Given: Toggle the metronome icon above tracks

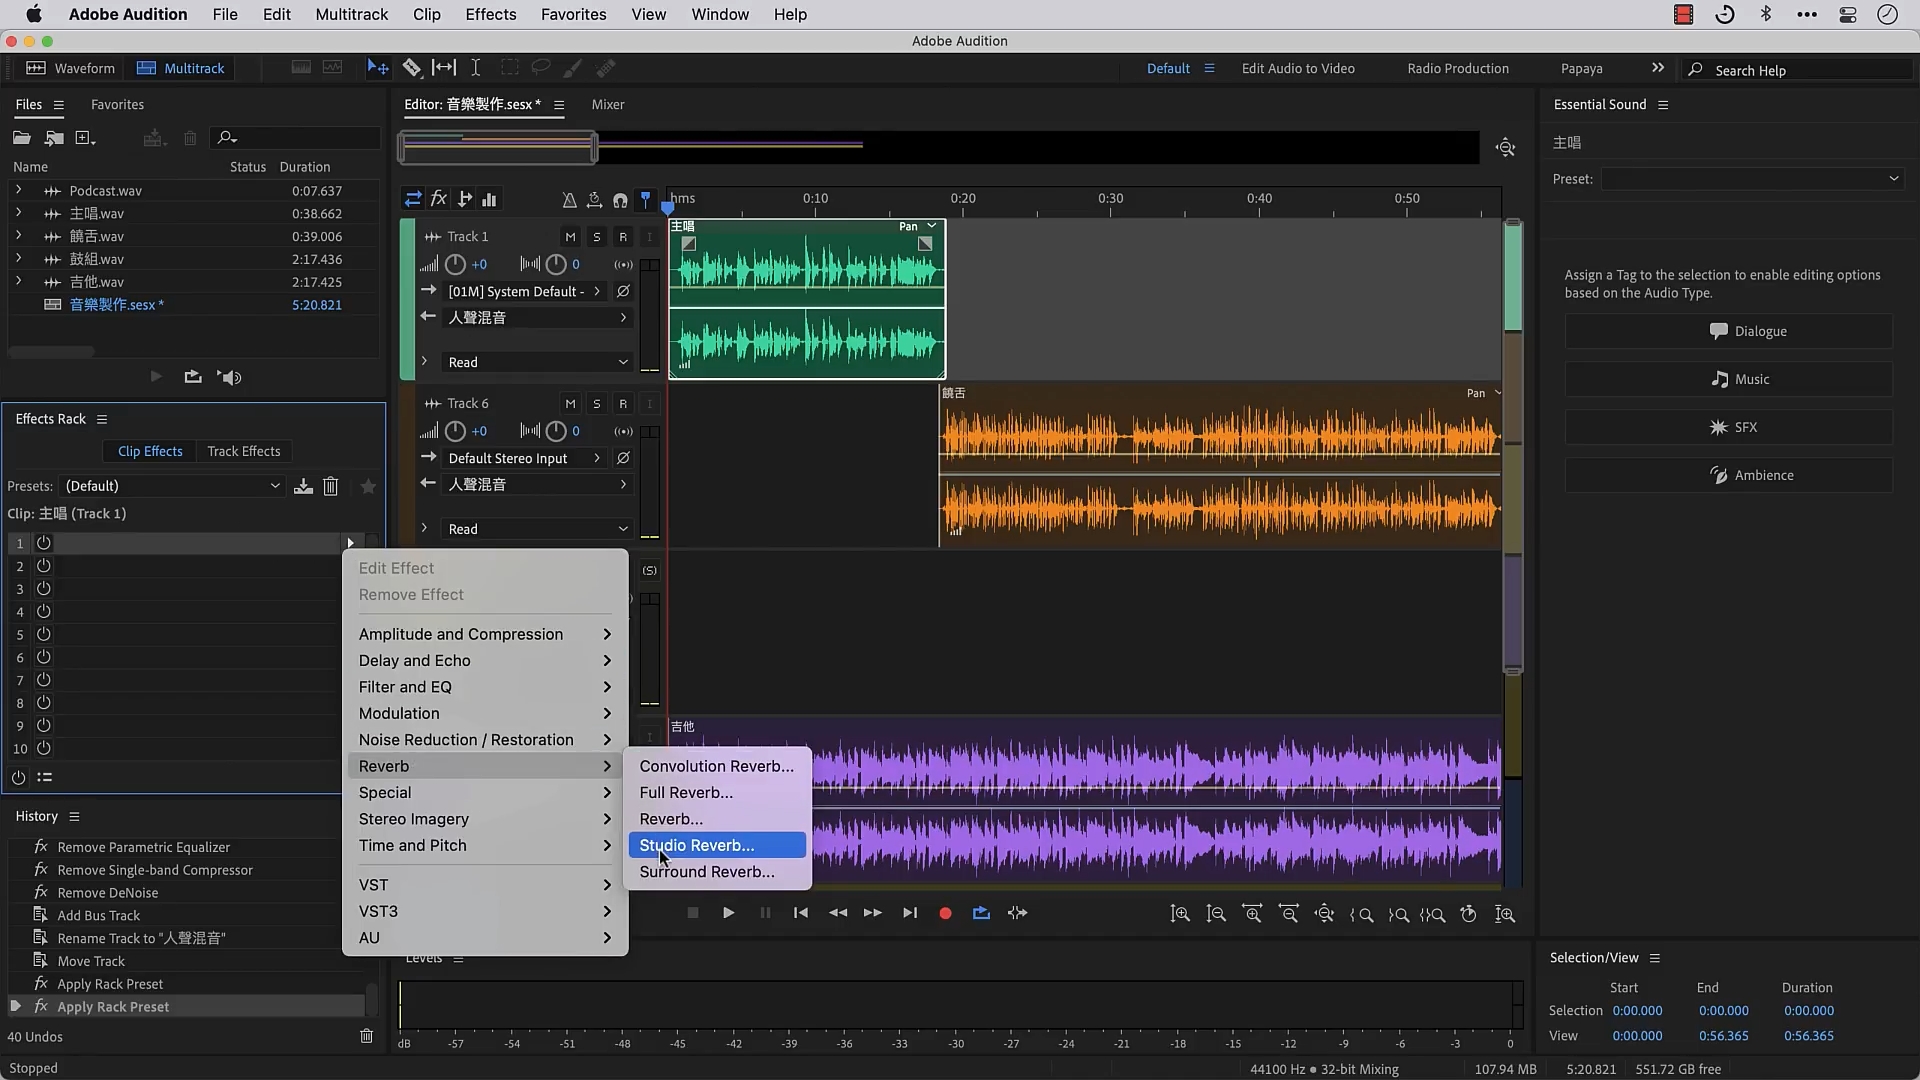Looking at the screenshot, I should (569, 200).
